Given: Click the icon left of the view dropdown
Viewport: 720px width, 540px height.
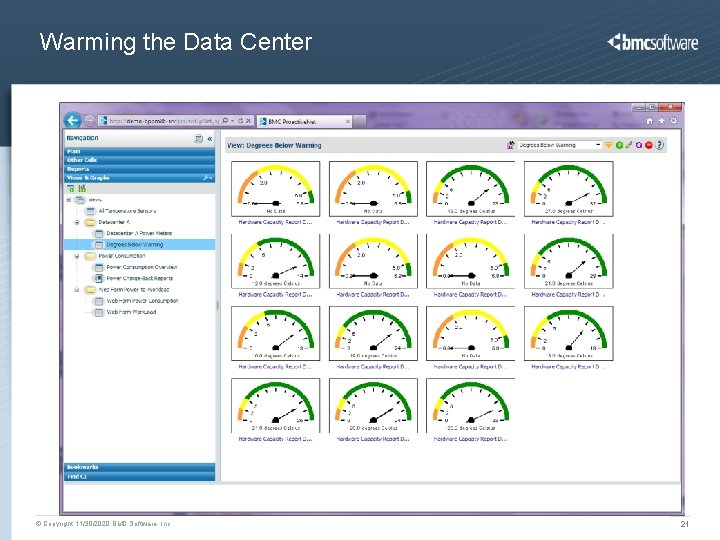Looking at the screenshot, I should pos(510,145).
